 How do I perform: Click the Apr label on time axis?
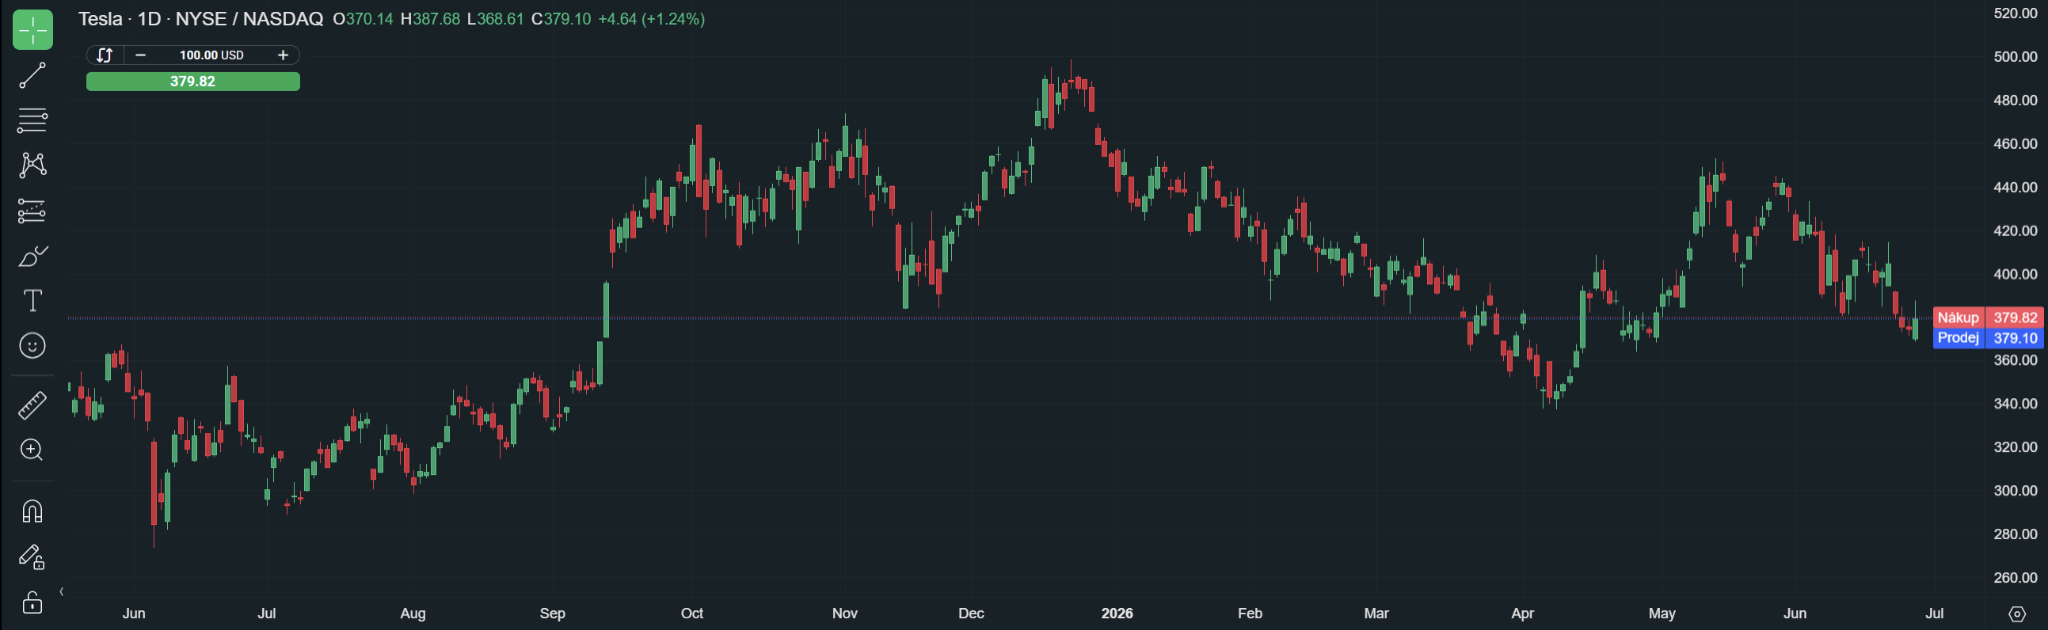pyautogui.click(x=1522, y=613)
